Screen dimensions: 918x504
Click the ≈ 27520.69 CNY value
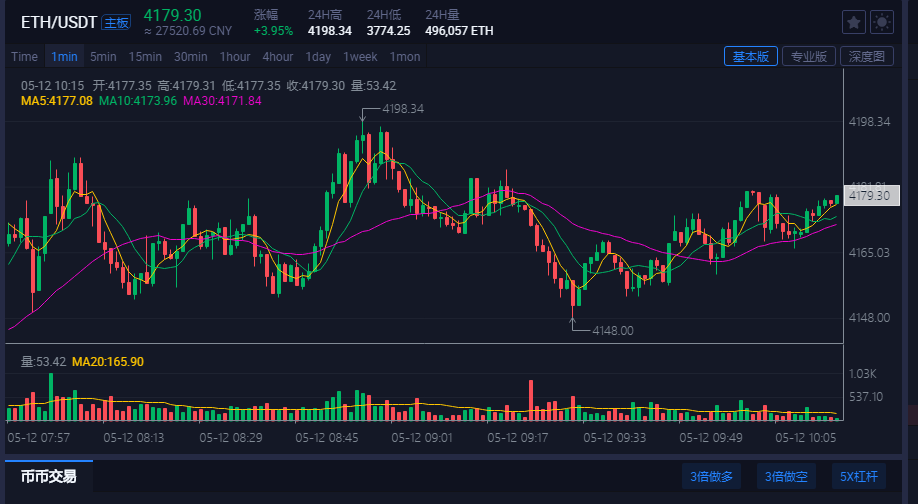click(x=188, y=31)
